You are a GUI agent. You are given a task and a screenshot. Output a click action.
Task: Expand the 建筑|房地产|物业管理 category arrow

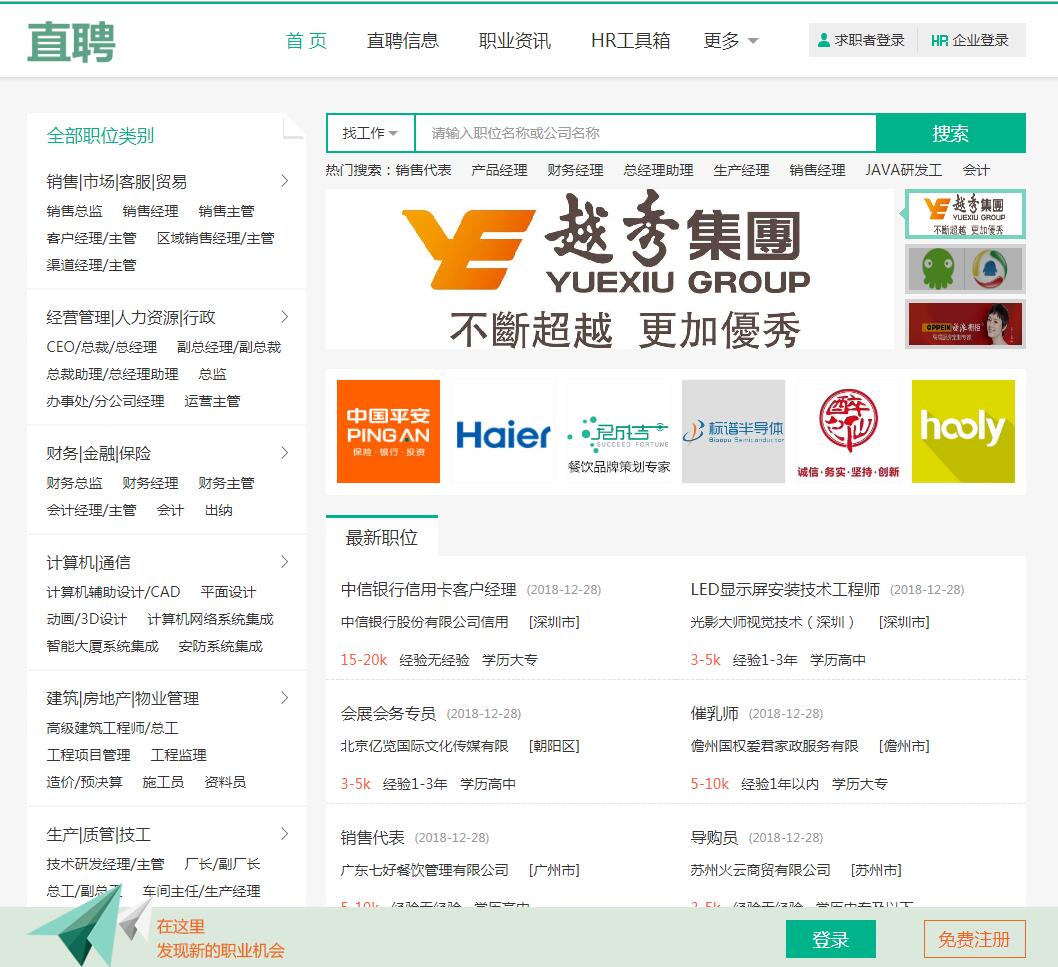coord(285,698)
